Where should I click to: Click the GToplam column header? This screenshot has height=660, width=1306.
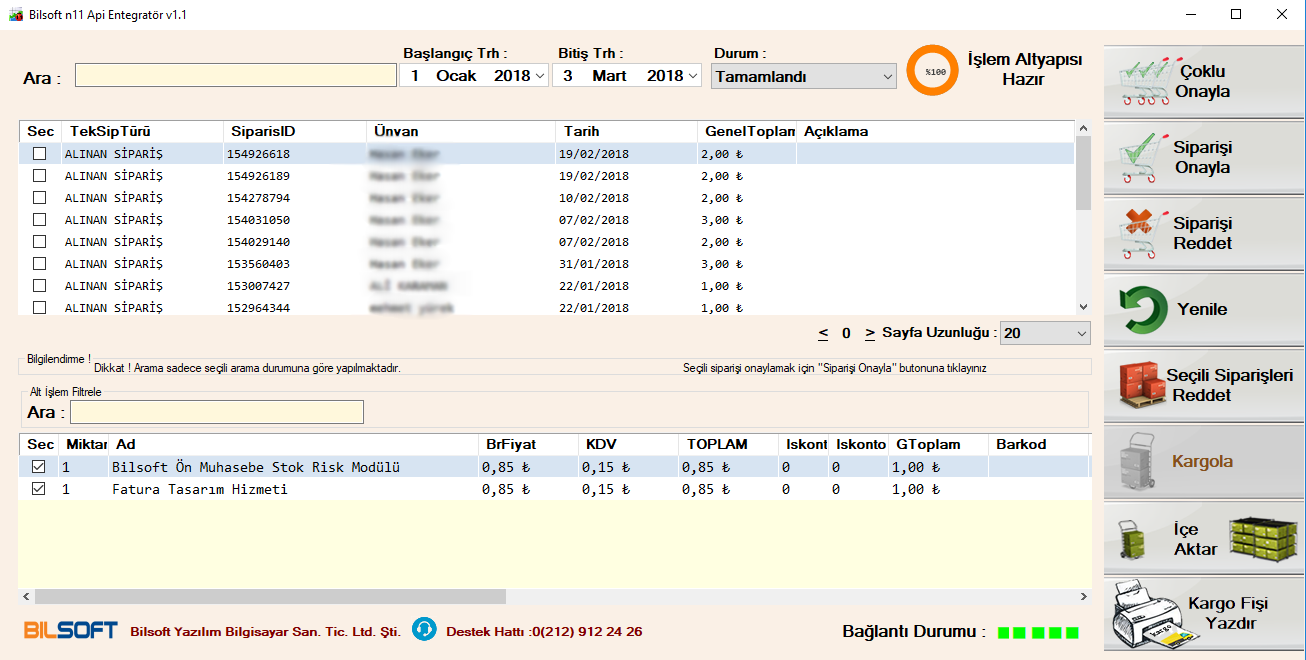coord(938,444)
